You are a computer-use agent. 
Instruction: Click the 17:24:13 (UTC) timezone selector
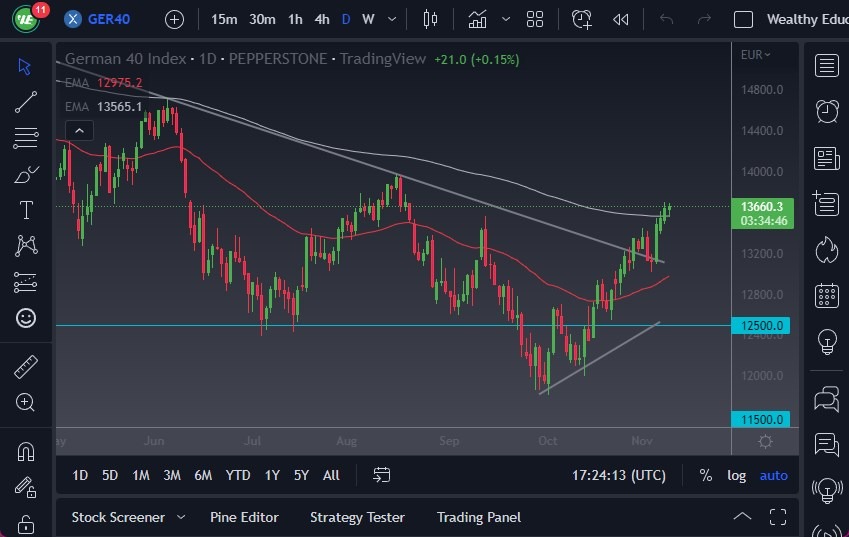(619, 475)
